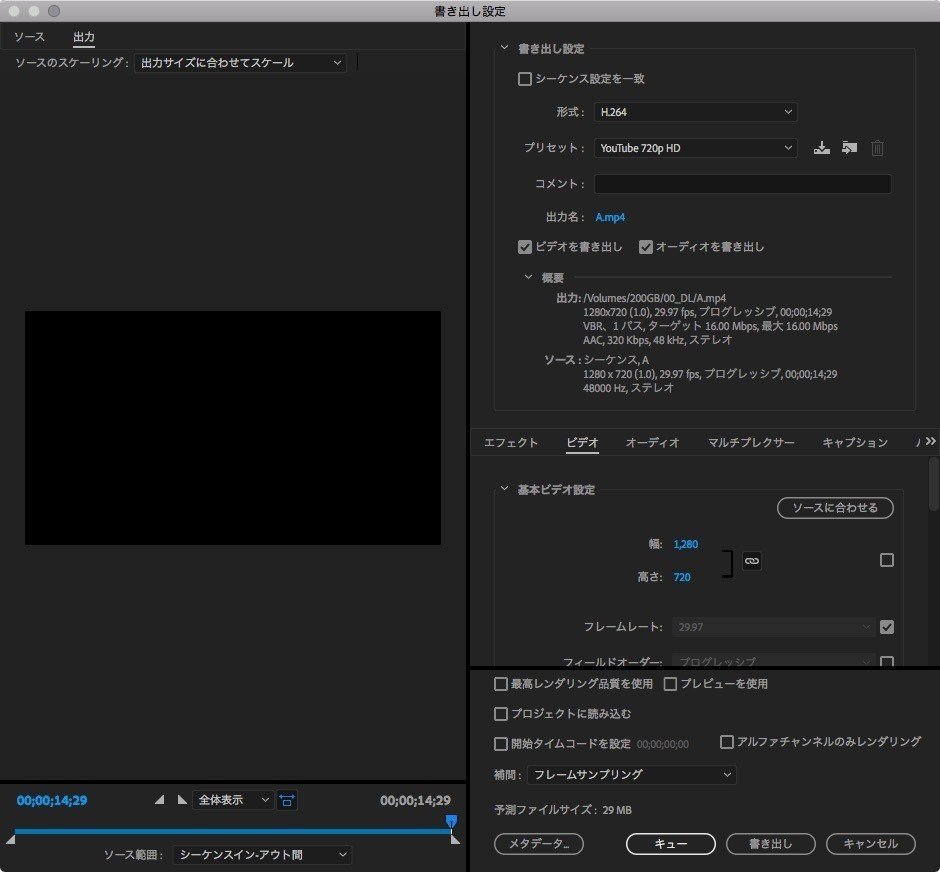Uncheck ビデオを書き出し checkbox
This screenshot has width=940, height=872.
pyautogui.click(x=525, y=247)
